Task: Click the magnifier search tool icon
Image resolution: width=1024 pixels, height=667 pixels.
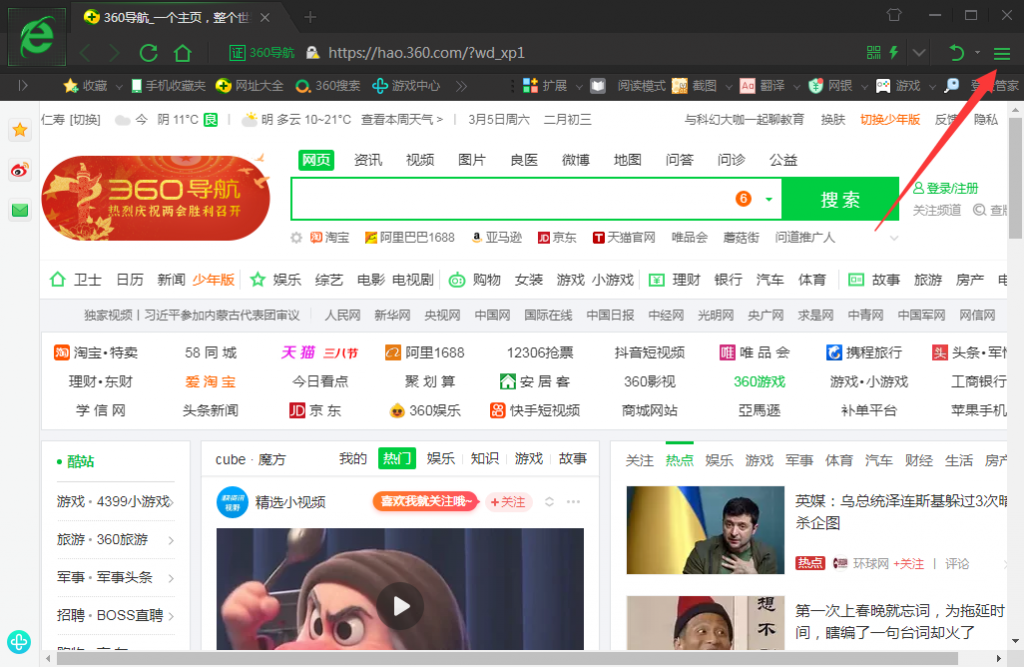Action: (952, 86)
